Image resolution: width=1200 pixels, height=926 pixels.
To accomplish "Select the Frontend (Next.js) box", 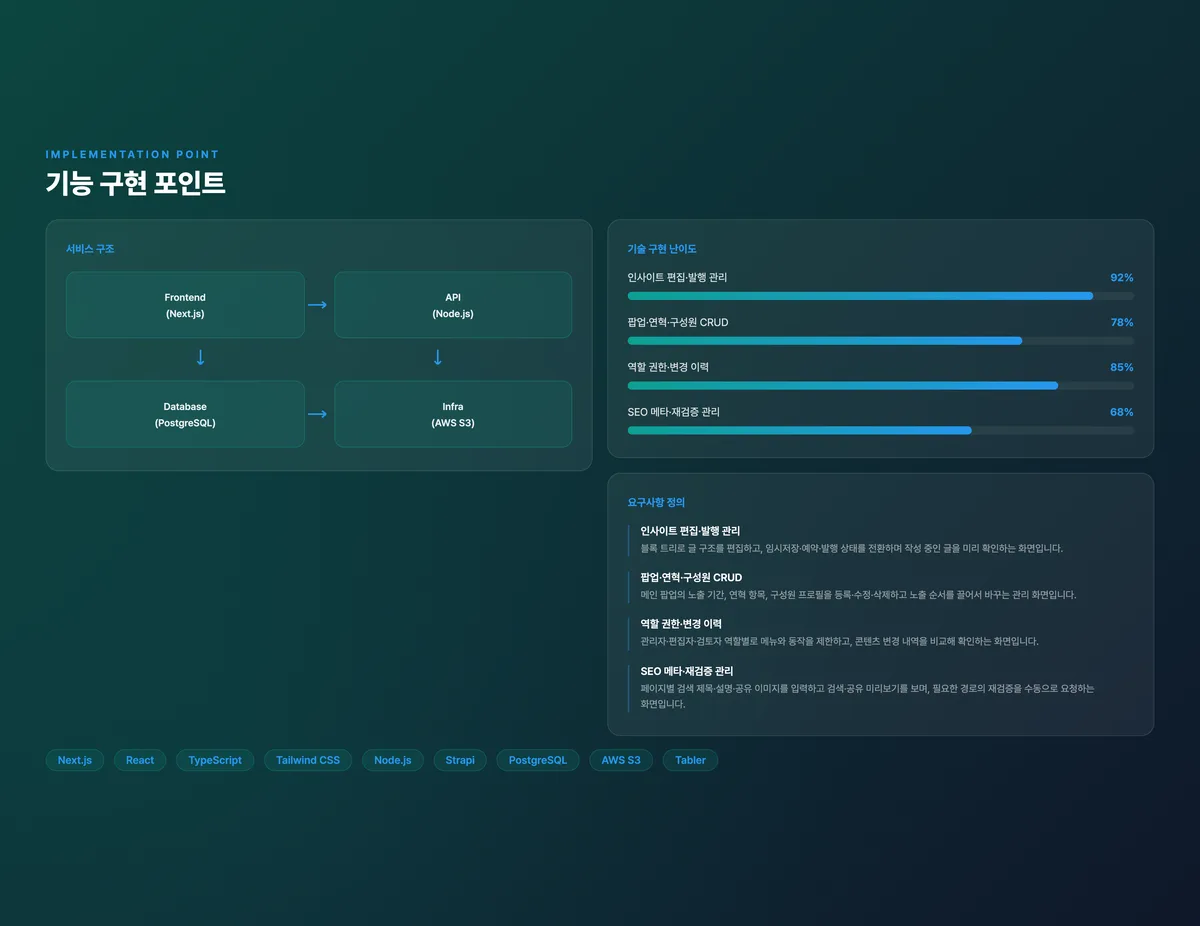I will (185, 305).
